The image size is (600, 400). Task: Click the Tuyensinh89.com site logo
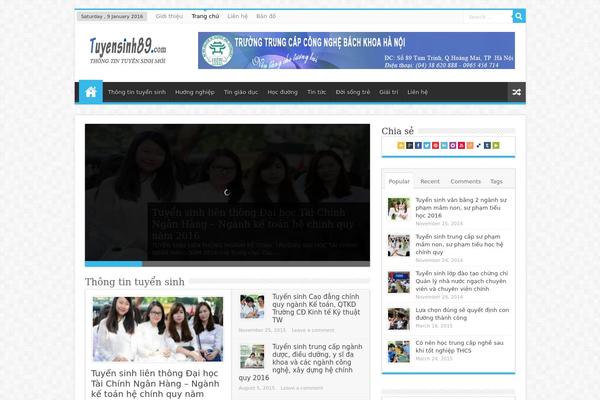127,50
